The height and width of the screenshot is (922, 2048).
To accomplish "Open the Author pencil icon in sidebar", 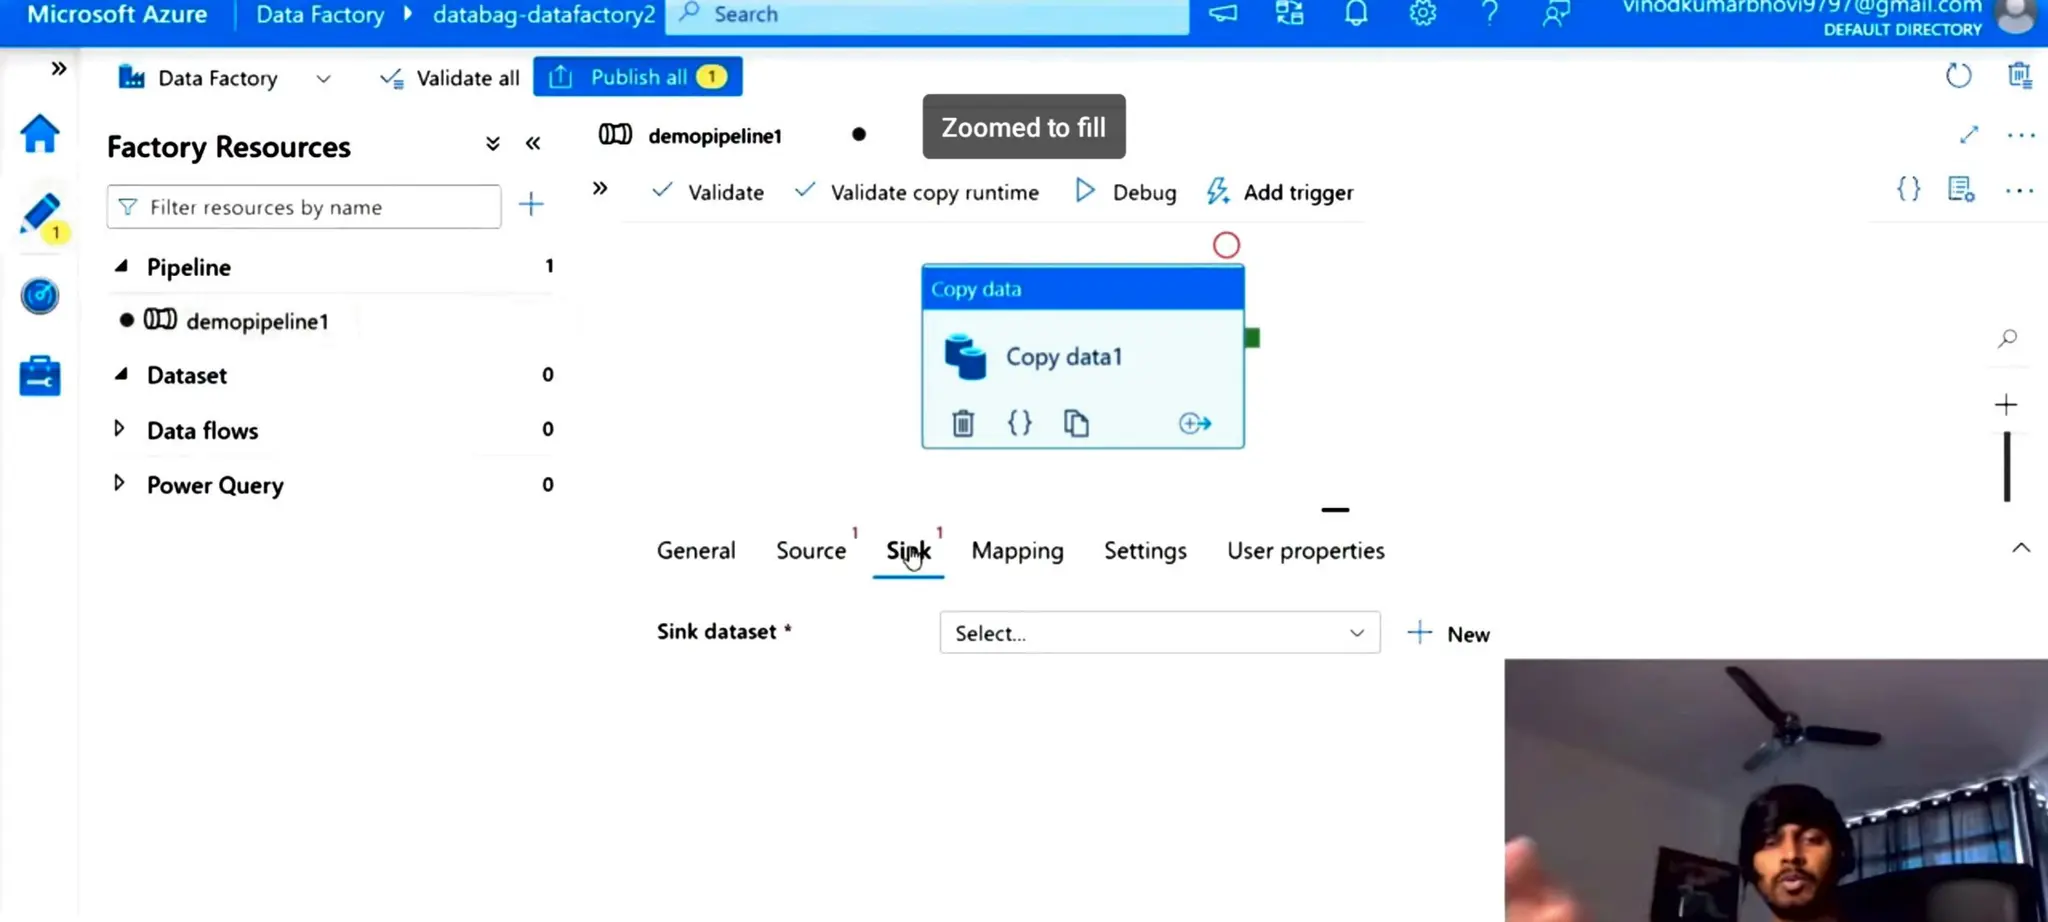I will tap(40, 215).
